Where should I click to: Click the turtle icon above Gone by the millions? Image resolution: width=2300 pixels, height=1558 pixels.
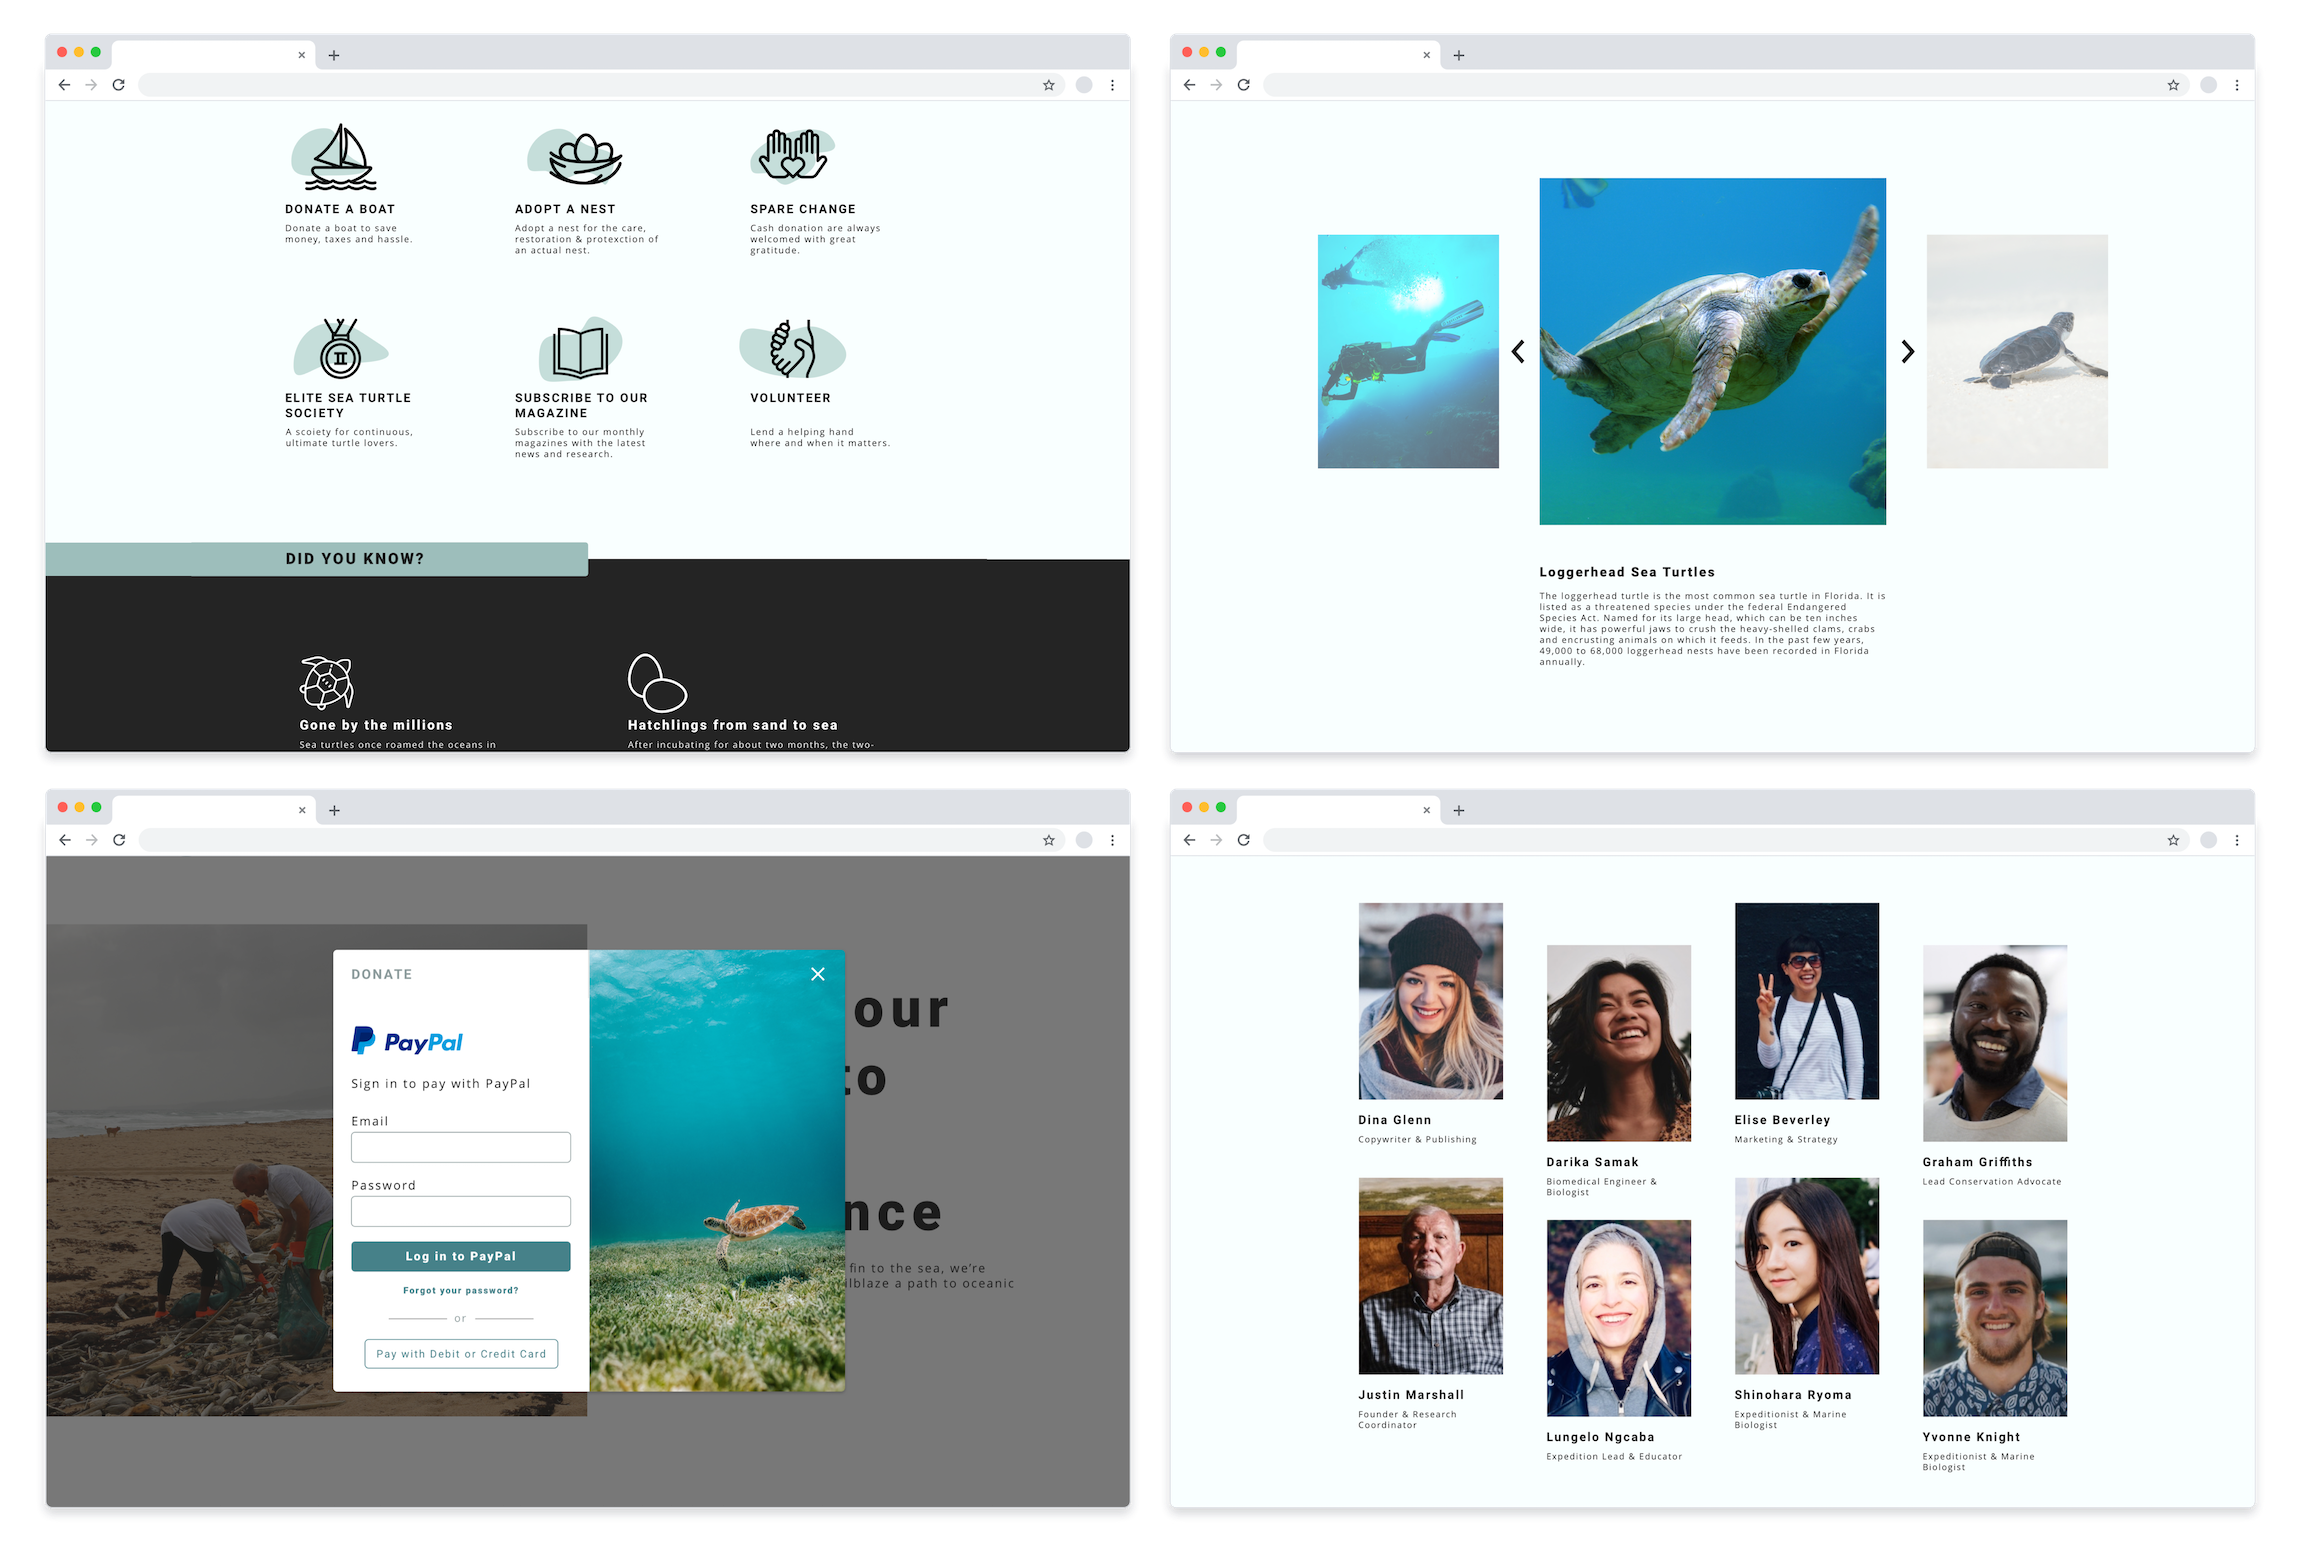point(327,682)
